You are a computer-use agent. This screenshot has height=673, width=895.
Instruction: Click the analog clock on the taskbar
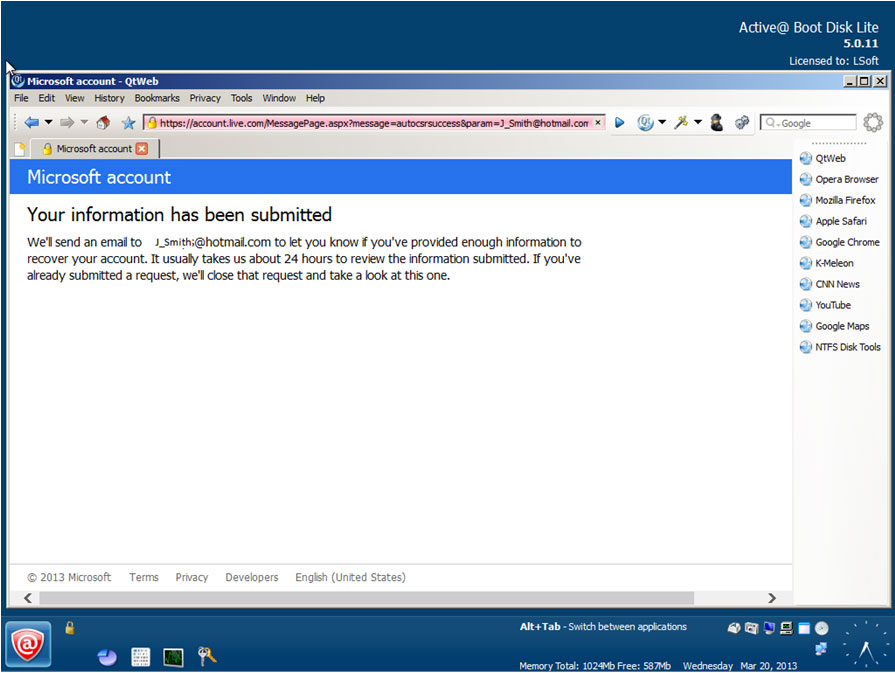[866, 645]
